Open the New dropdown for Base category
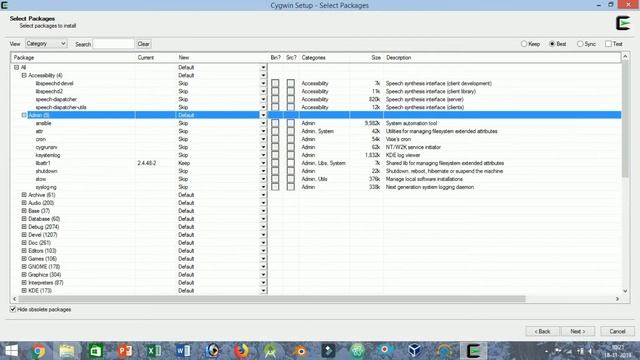This screenshot has height=360, width=640. point(263,211)
